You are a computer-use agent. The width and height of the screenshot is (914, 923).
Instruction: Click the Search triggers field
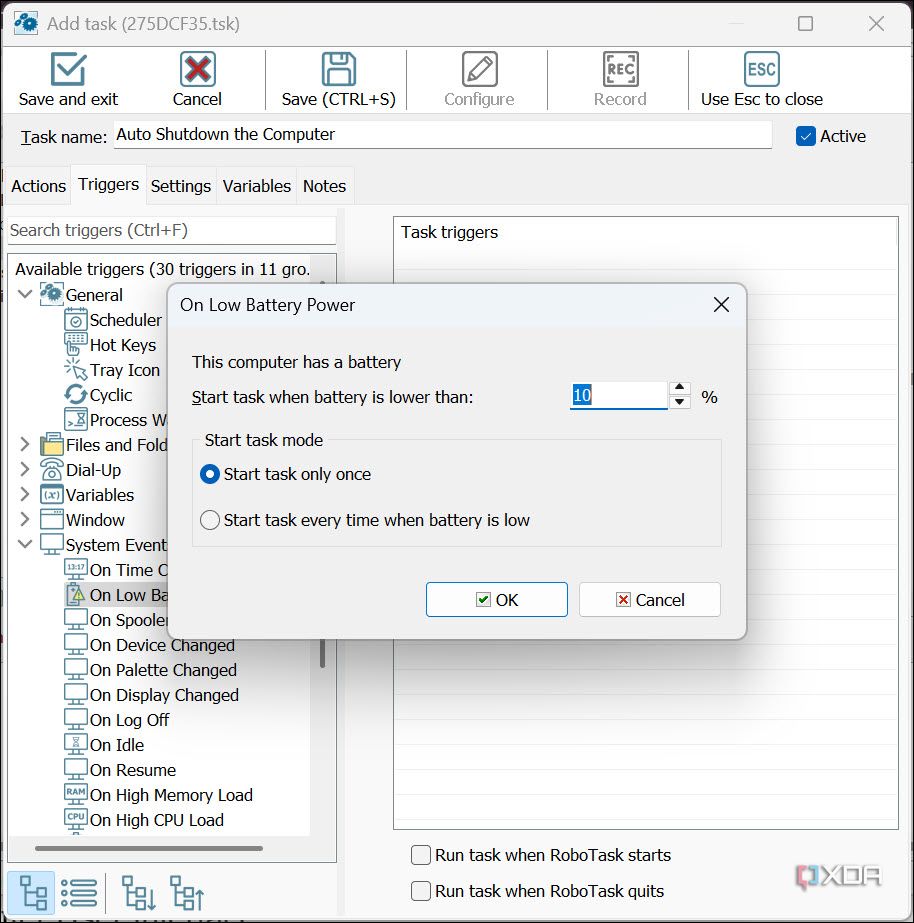(170, 230)
